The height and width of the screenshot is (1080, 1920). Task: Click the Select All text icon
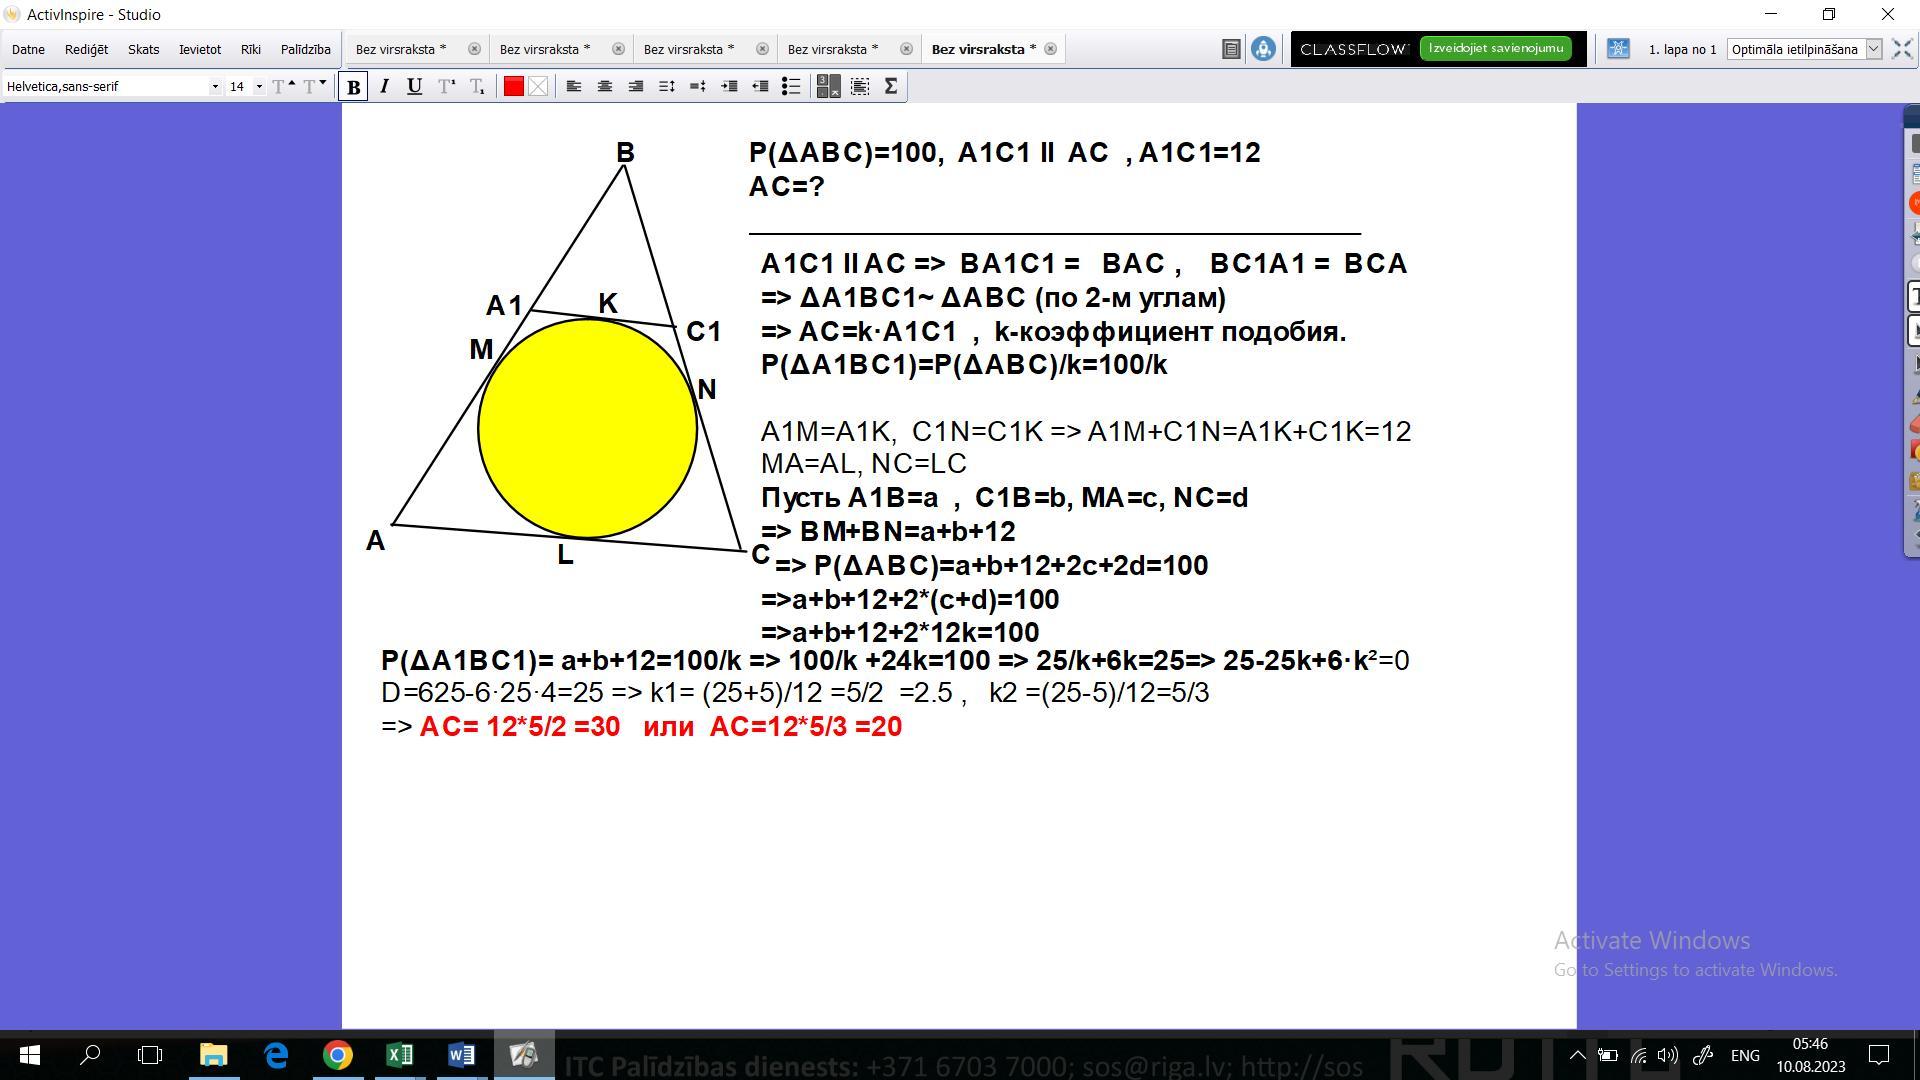(860, 87)
